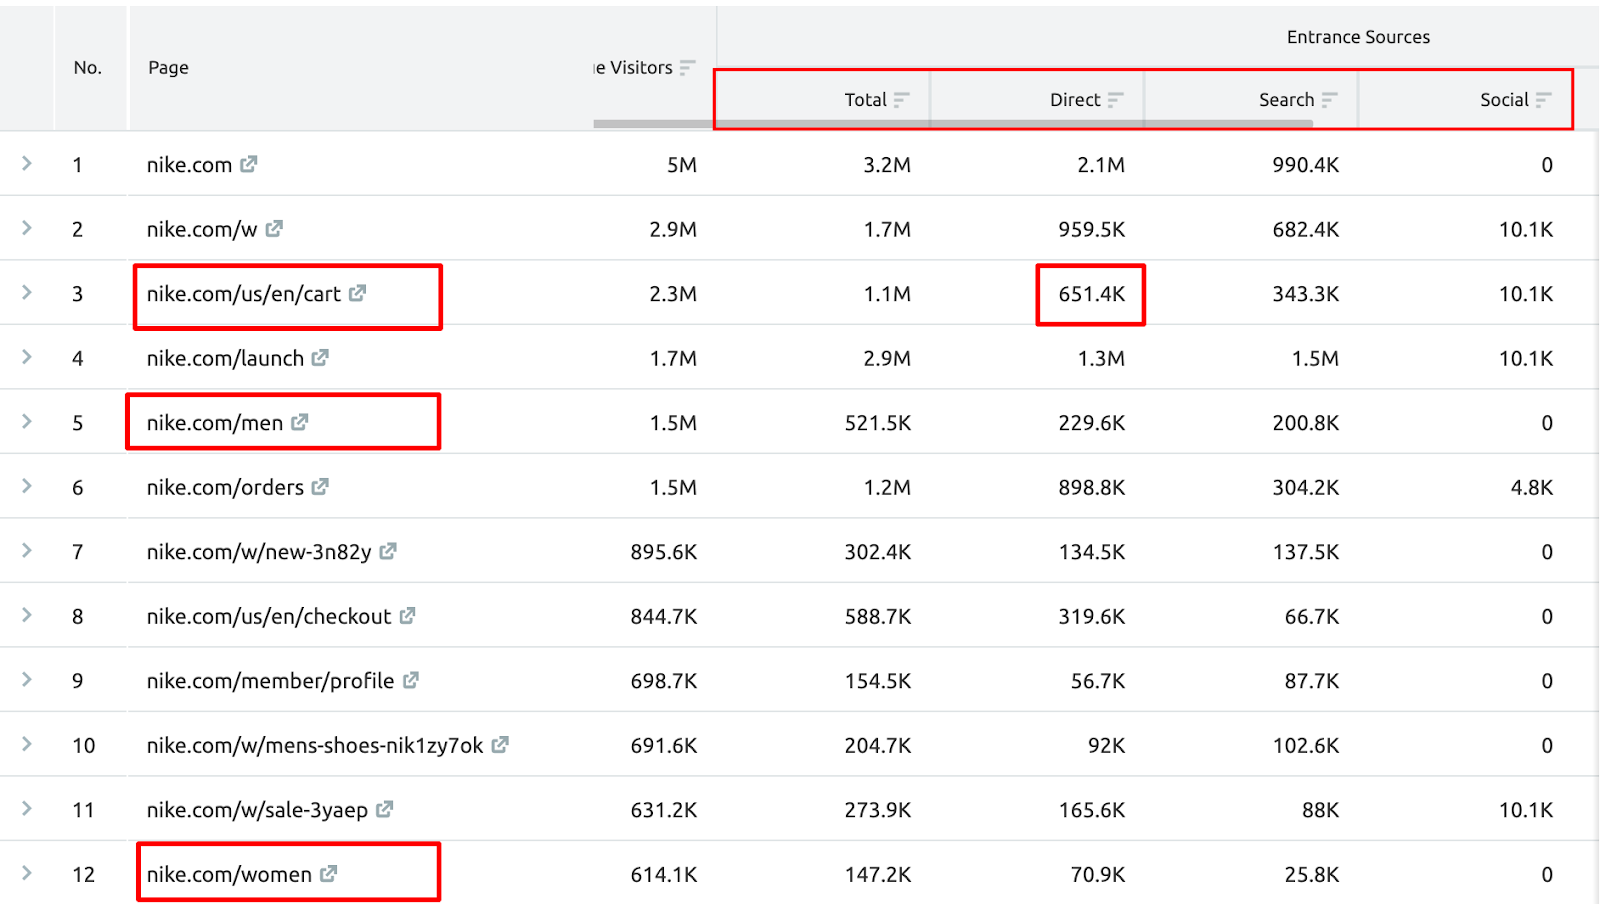Sort by Search column icon
The width and height of the screenshot is (1600, 904).
pos(1329,99)
